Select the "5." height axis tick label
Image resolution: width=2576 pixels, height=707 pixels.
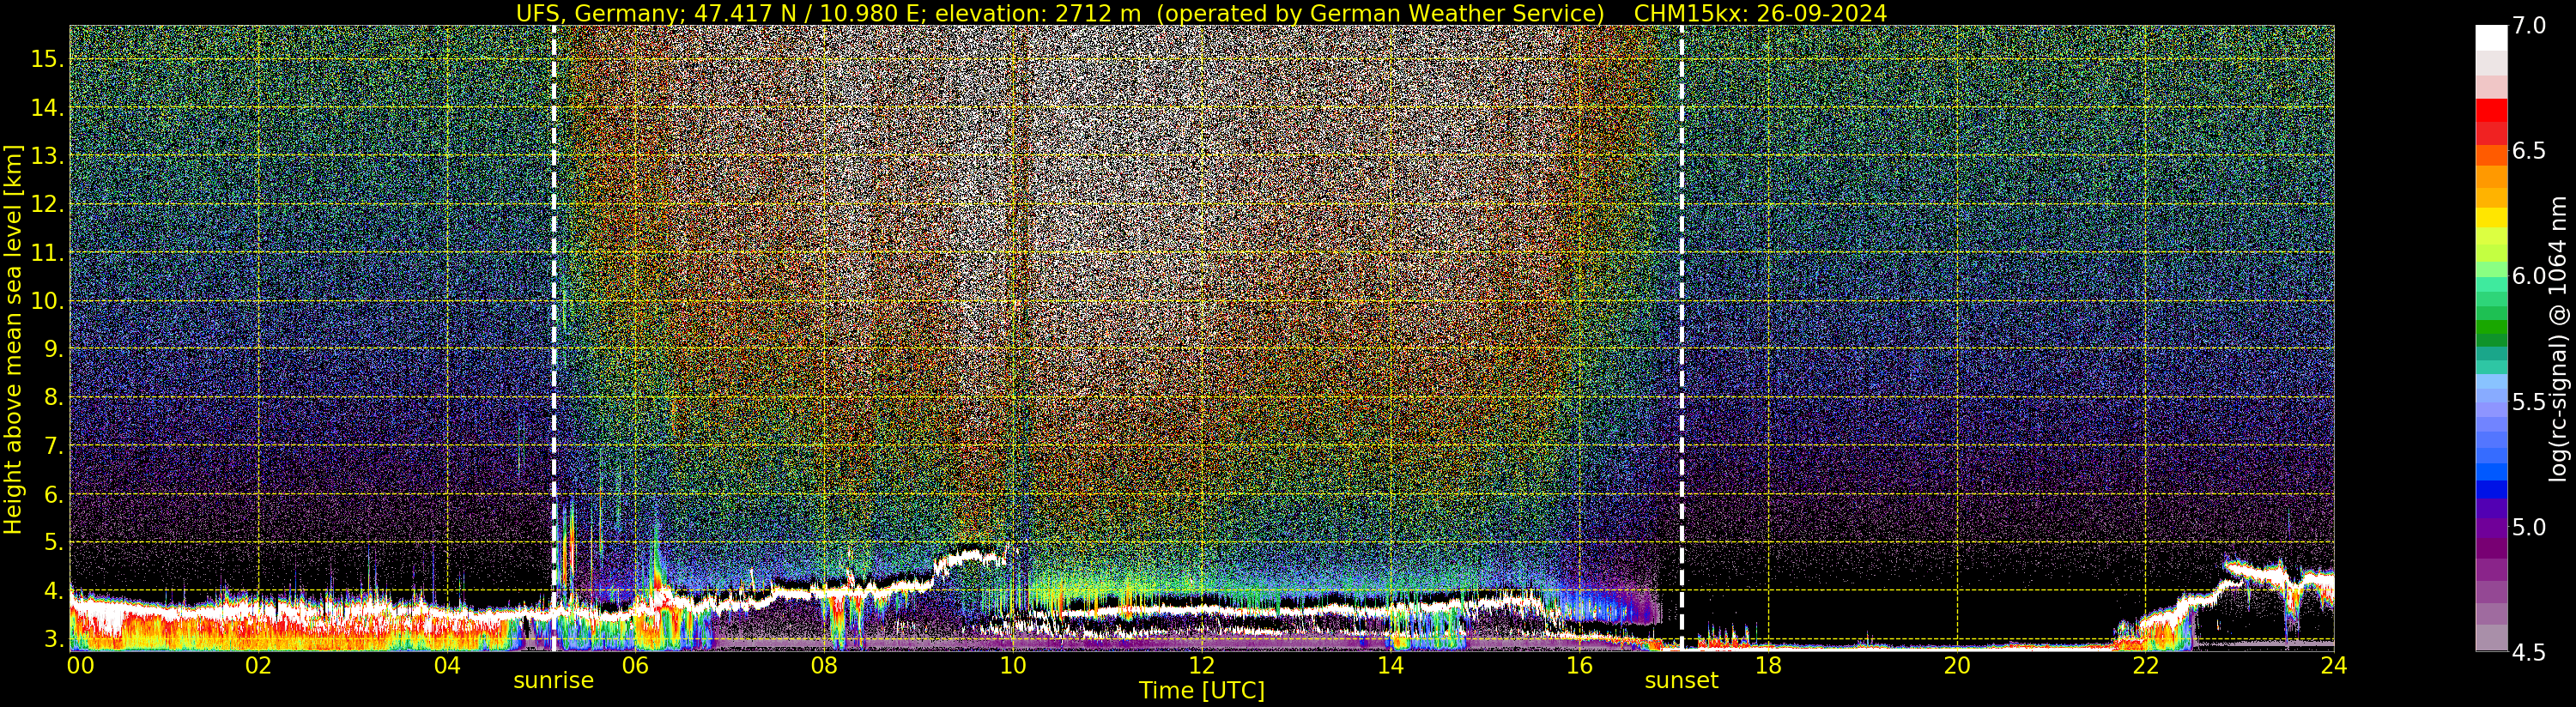pyautogui.click(x=53, y=543)
